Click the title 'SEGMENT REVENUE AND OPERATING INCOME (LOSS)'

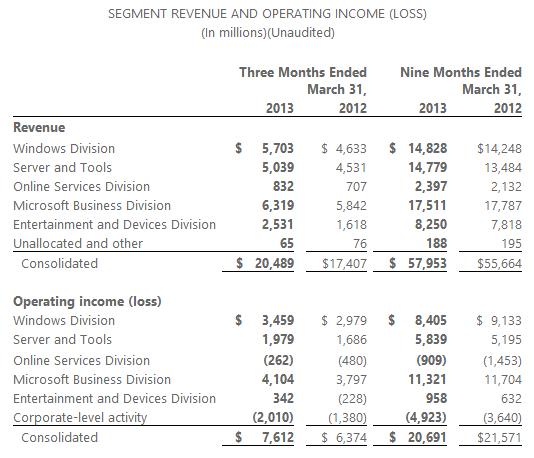point(267,14)
